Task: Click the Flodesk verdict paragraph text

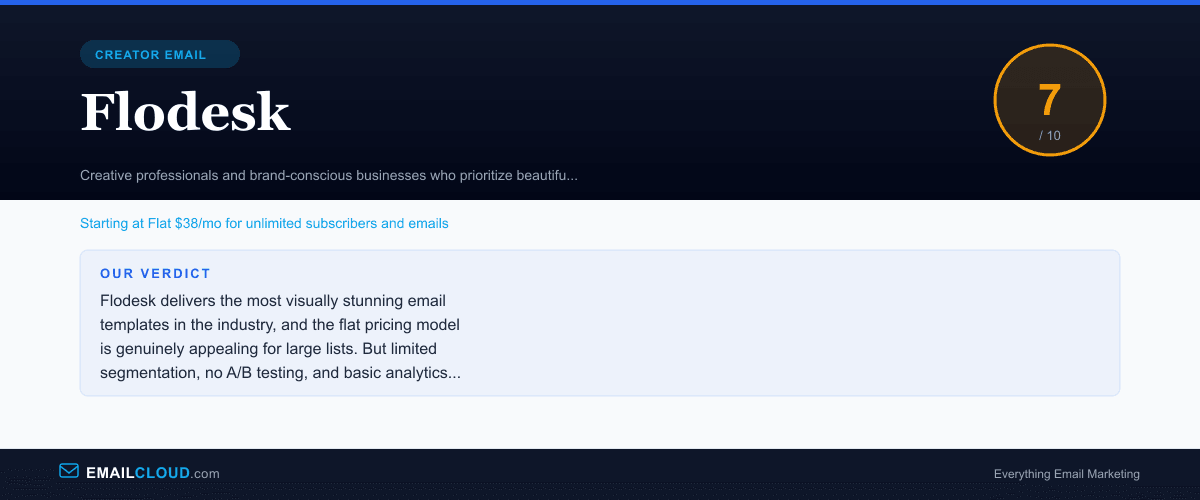Action: [x=280, y=337]
